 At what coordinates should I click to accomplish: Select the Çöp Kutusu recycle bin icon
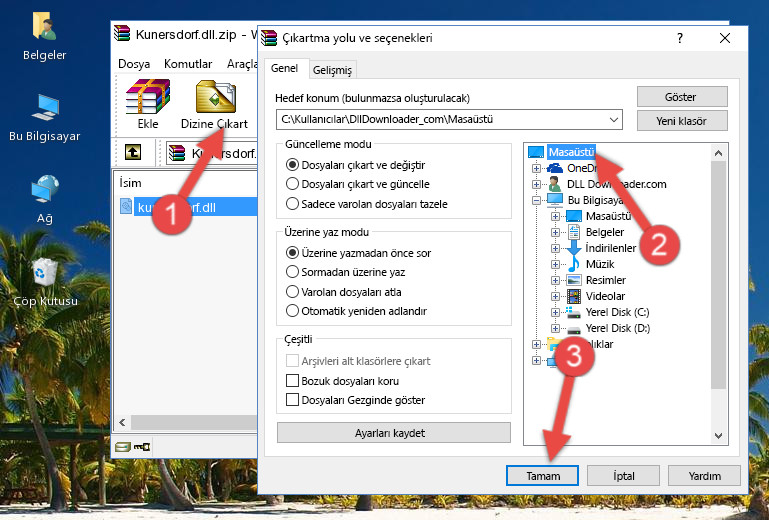[45, 282]
